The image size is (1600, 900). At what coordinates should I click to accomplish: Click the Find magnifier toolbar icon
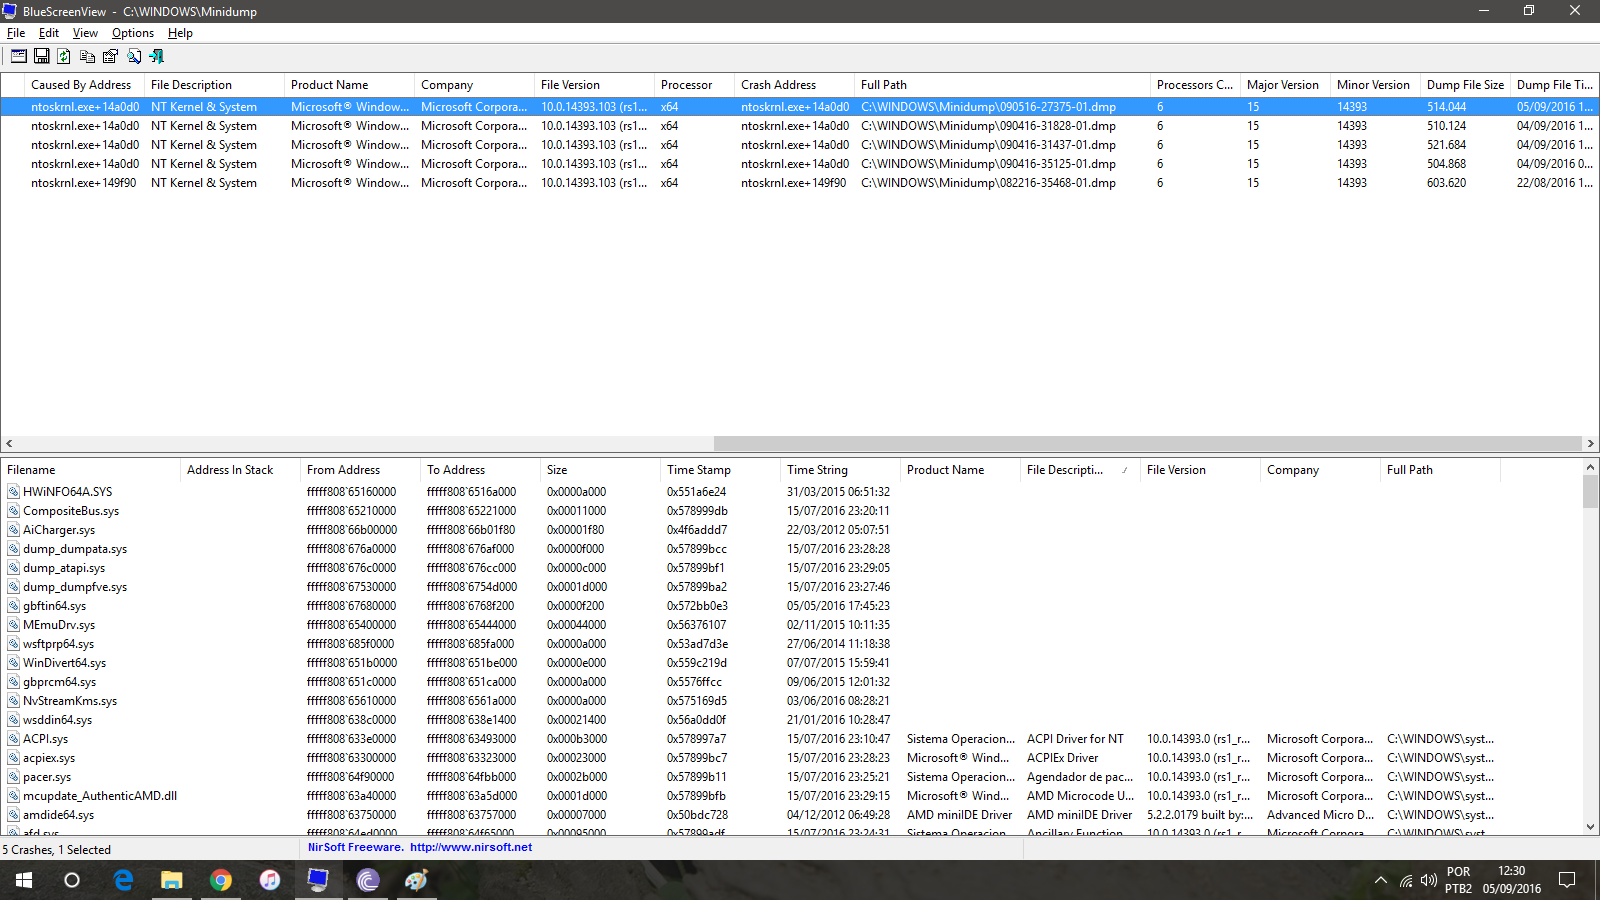click(134, 56)
